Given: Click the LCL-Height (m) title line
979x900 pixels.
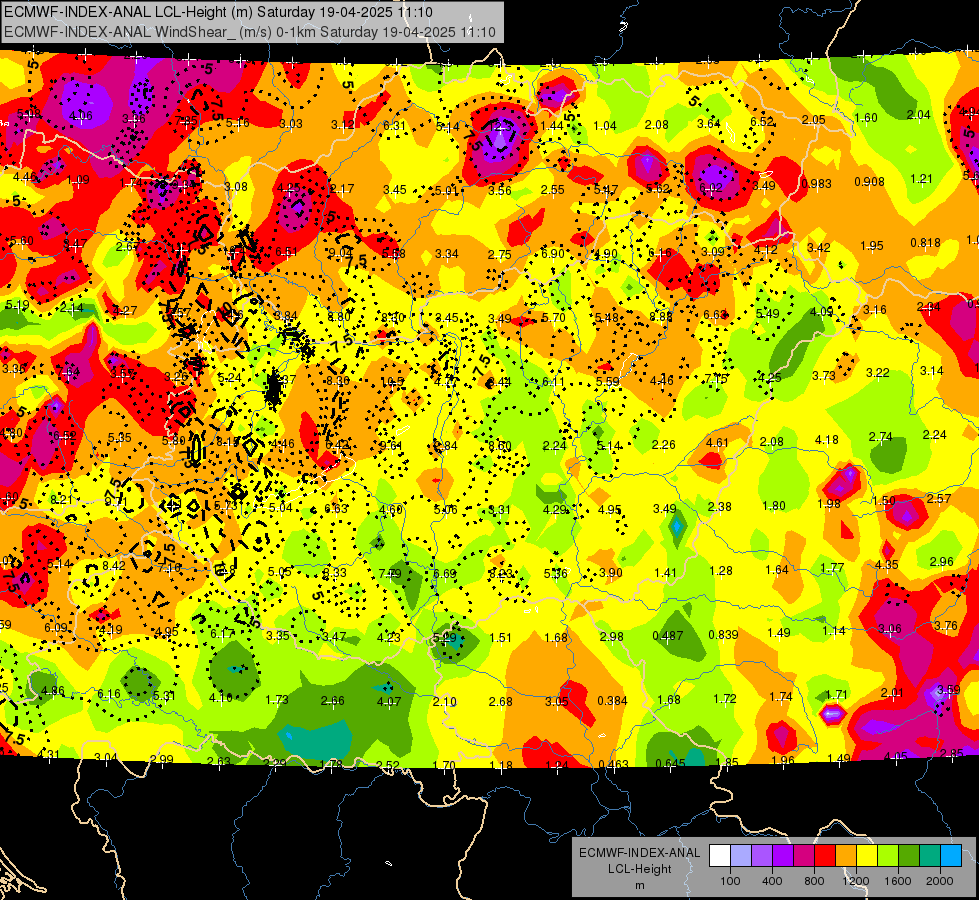Looking at the screenshot, I should pos(218,12).
